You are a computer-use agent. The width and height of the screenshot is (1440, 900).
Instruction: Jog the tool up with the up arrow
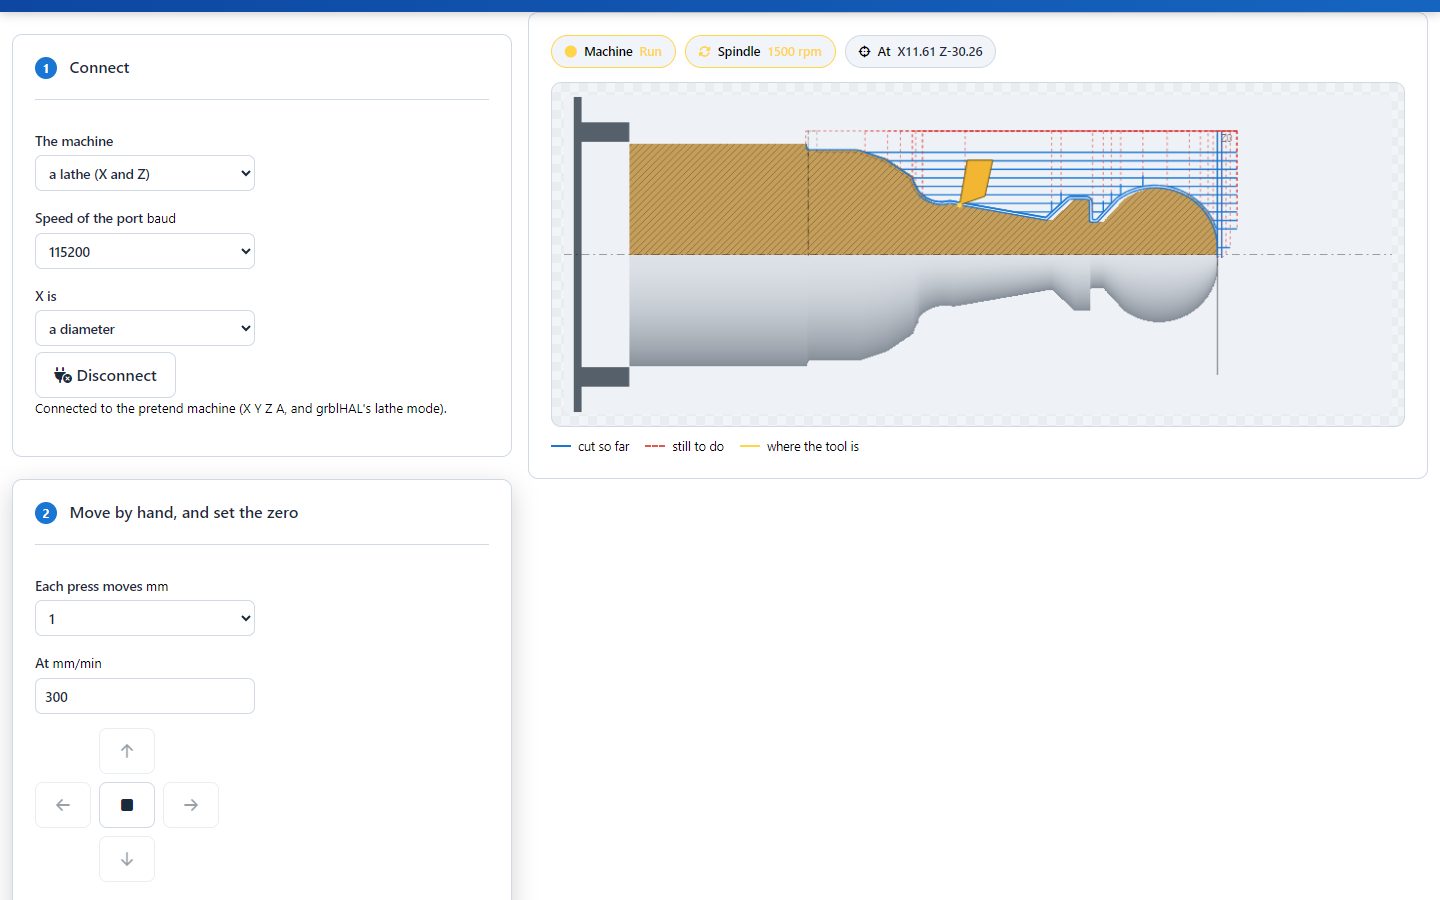pos(127,751)
